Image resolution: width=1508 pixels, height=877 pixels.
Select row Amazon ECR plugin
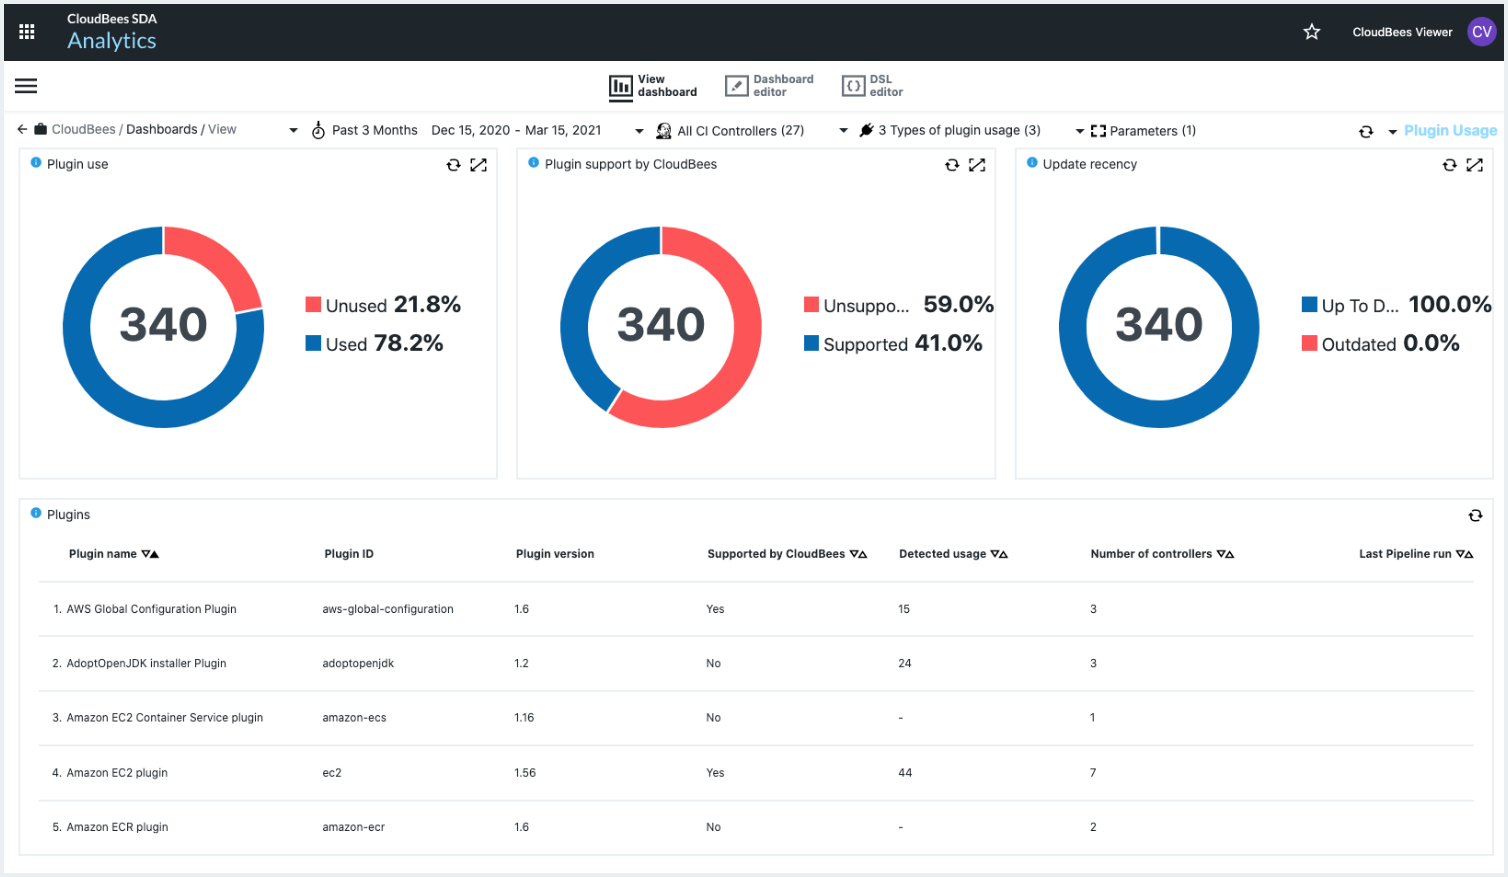pos(756,827)
